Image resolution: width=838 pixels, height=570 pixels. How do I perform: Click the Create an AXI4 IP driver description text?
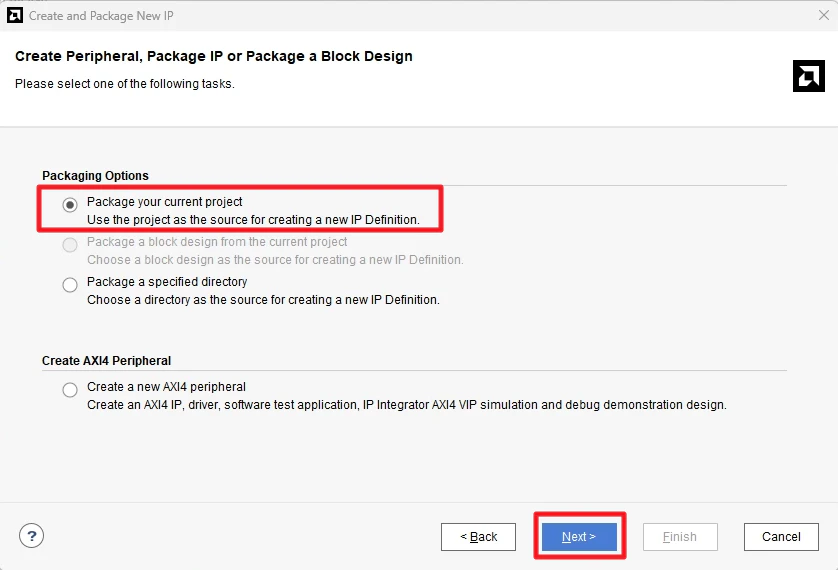pyautogui.click(x=406, y=405)
